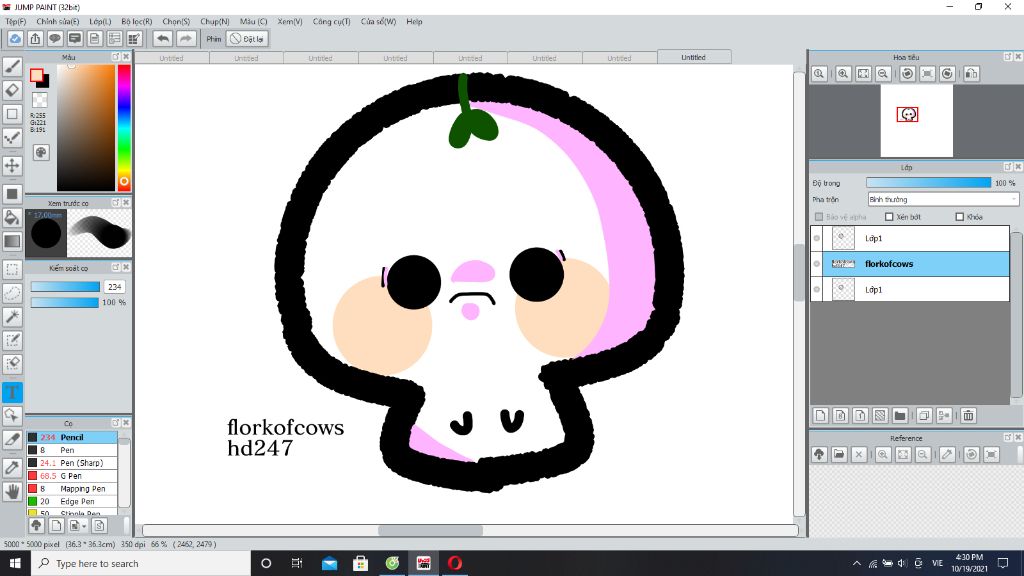Select the Edge Pen brush
Screen dimensions: 1024x576
tap(72, 502)
